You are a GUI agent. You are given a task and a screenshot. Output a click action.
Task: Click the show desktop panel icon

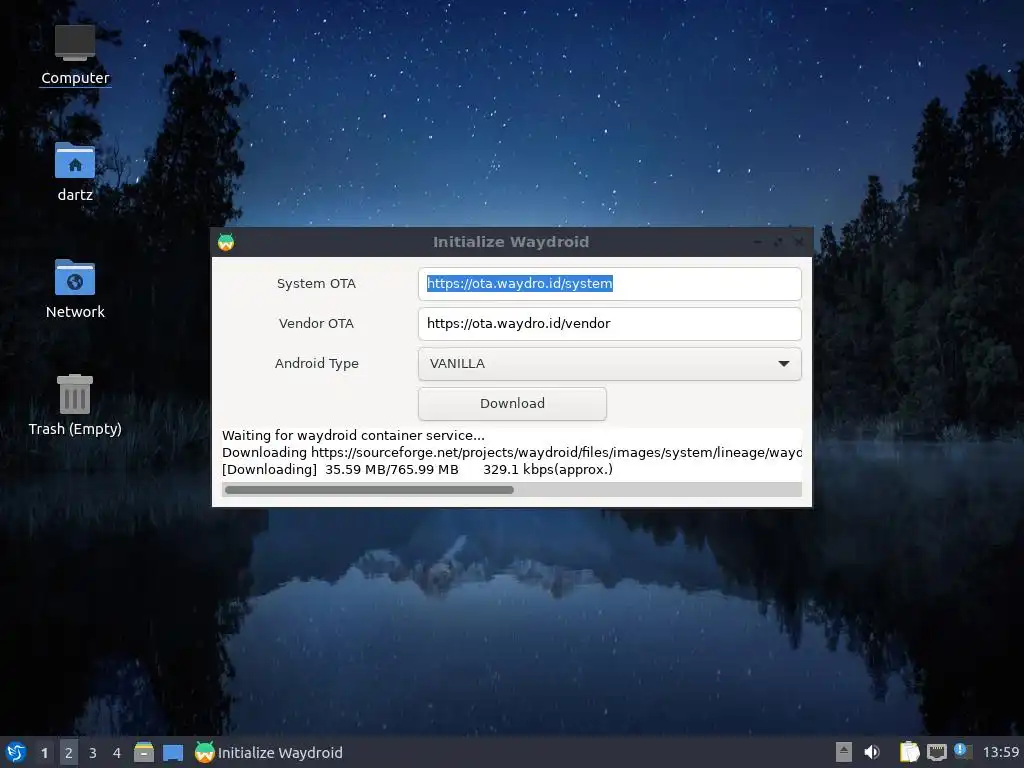pyautogui.click(x=172, y=752)
